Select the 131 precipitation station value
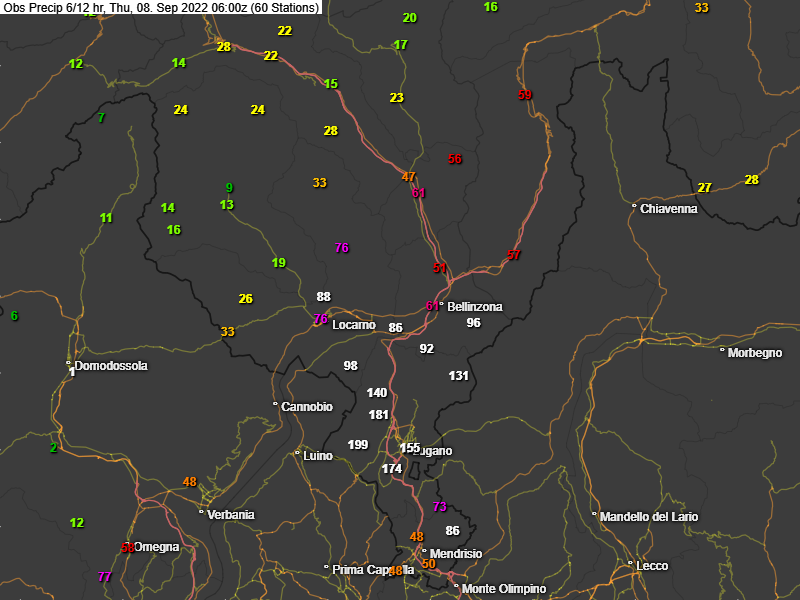 coord(459,376)
